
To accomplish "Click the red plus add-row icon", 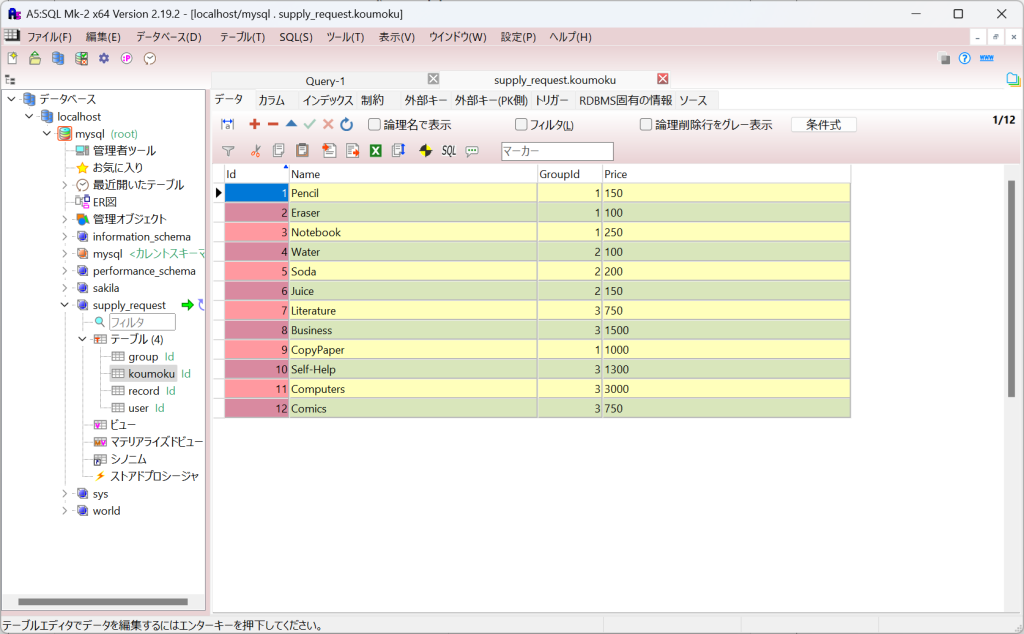I will pos(254,124).
